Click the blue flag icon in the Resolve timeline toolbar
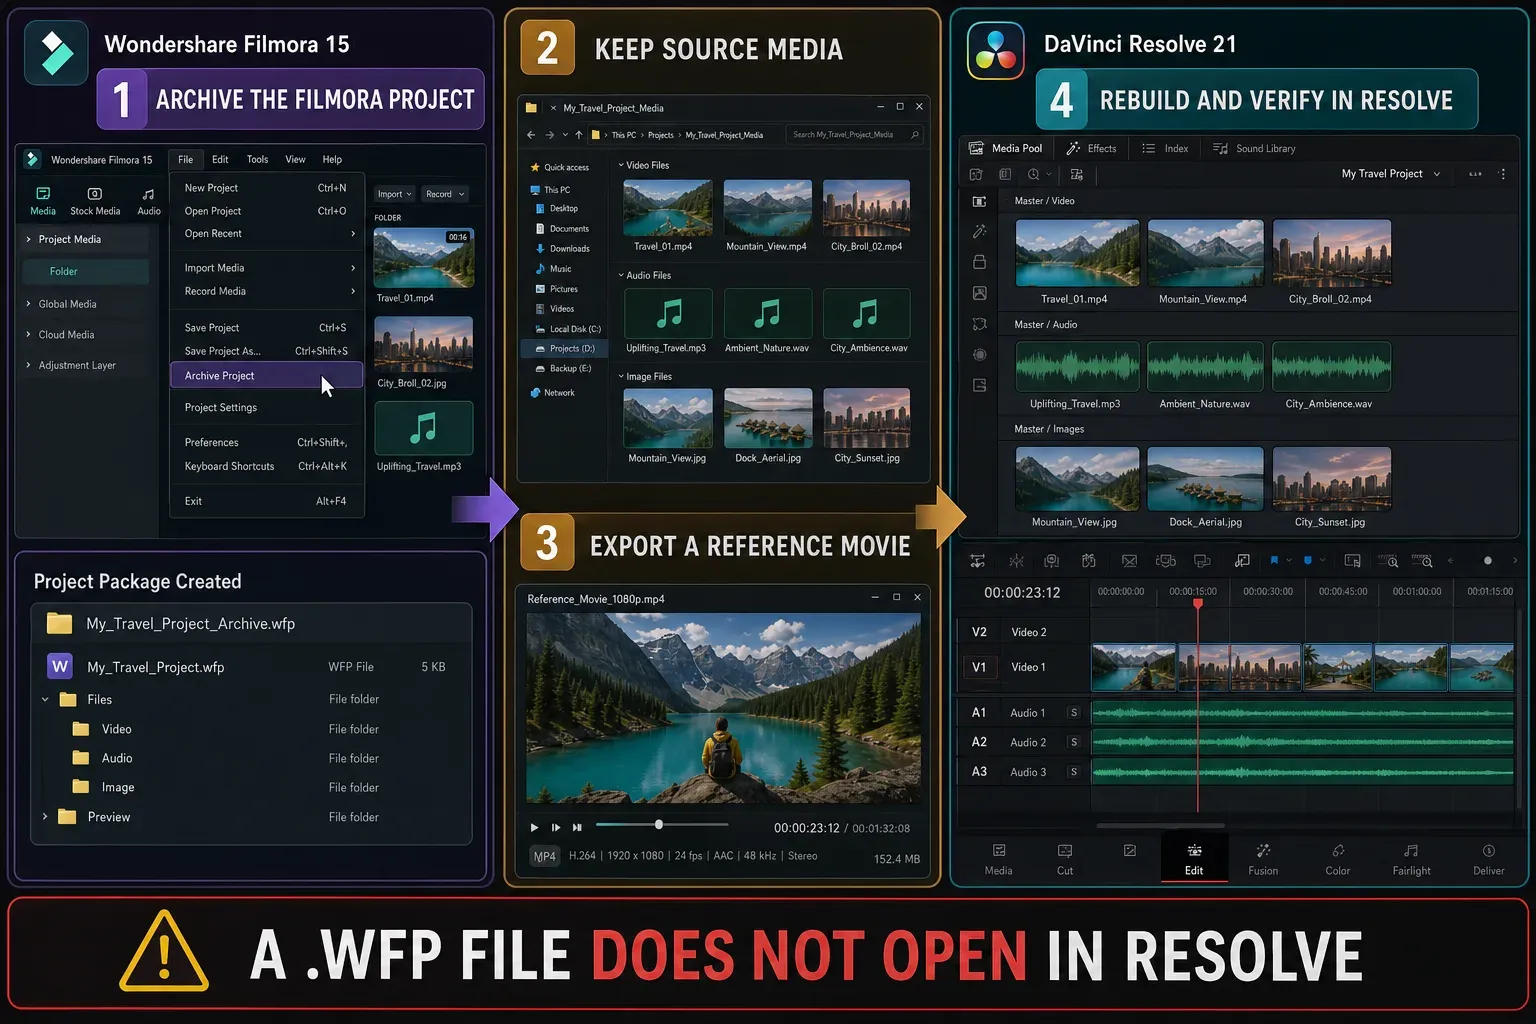 1274,560
